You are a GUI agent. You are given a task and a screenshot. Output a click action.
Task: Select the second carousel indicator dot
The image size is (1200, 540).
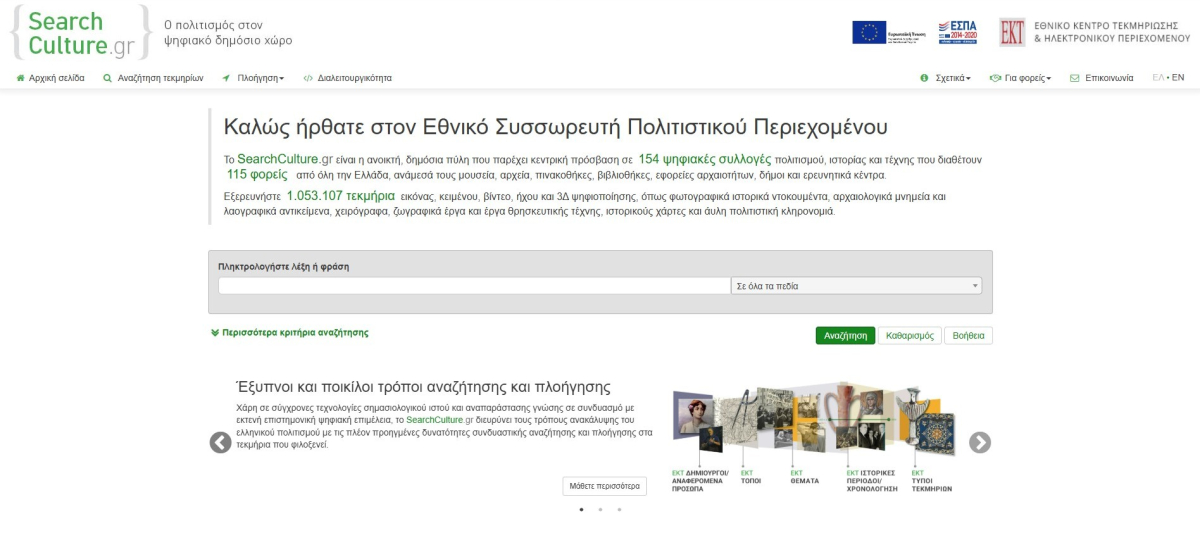(600, 510)
